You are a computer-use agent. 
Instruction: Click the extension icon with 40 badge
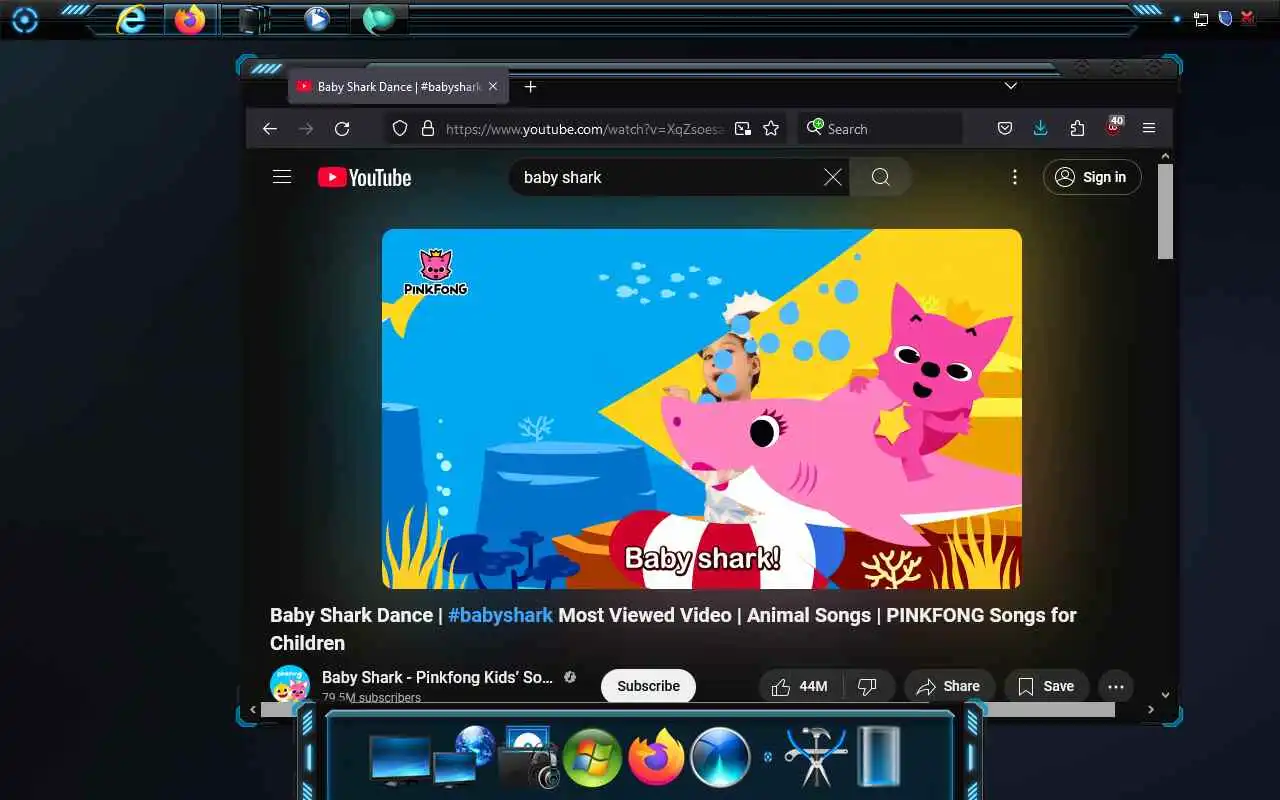click(1114, 128)
